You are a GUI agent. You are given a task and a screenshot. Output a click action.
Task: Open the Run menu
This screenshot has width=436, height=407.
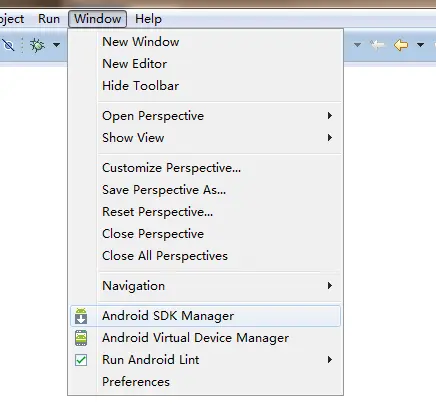coord(49,19)
